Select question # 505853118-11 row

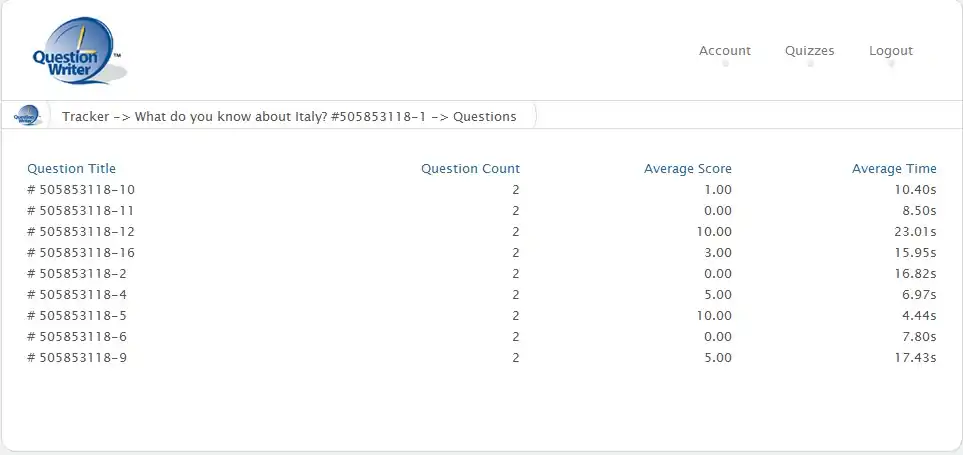coord(81,210)
